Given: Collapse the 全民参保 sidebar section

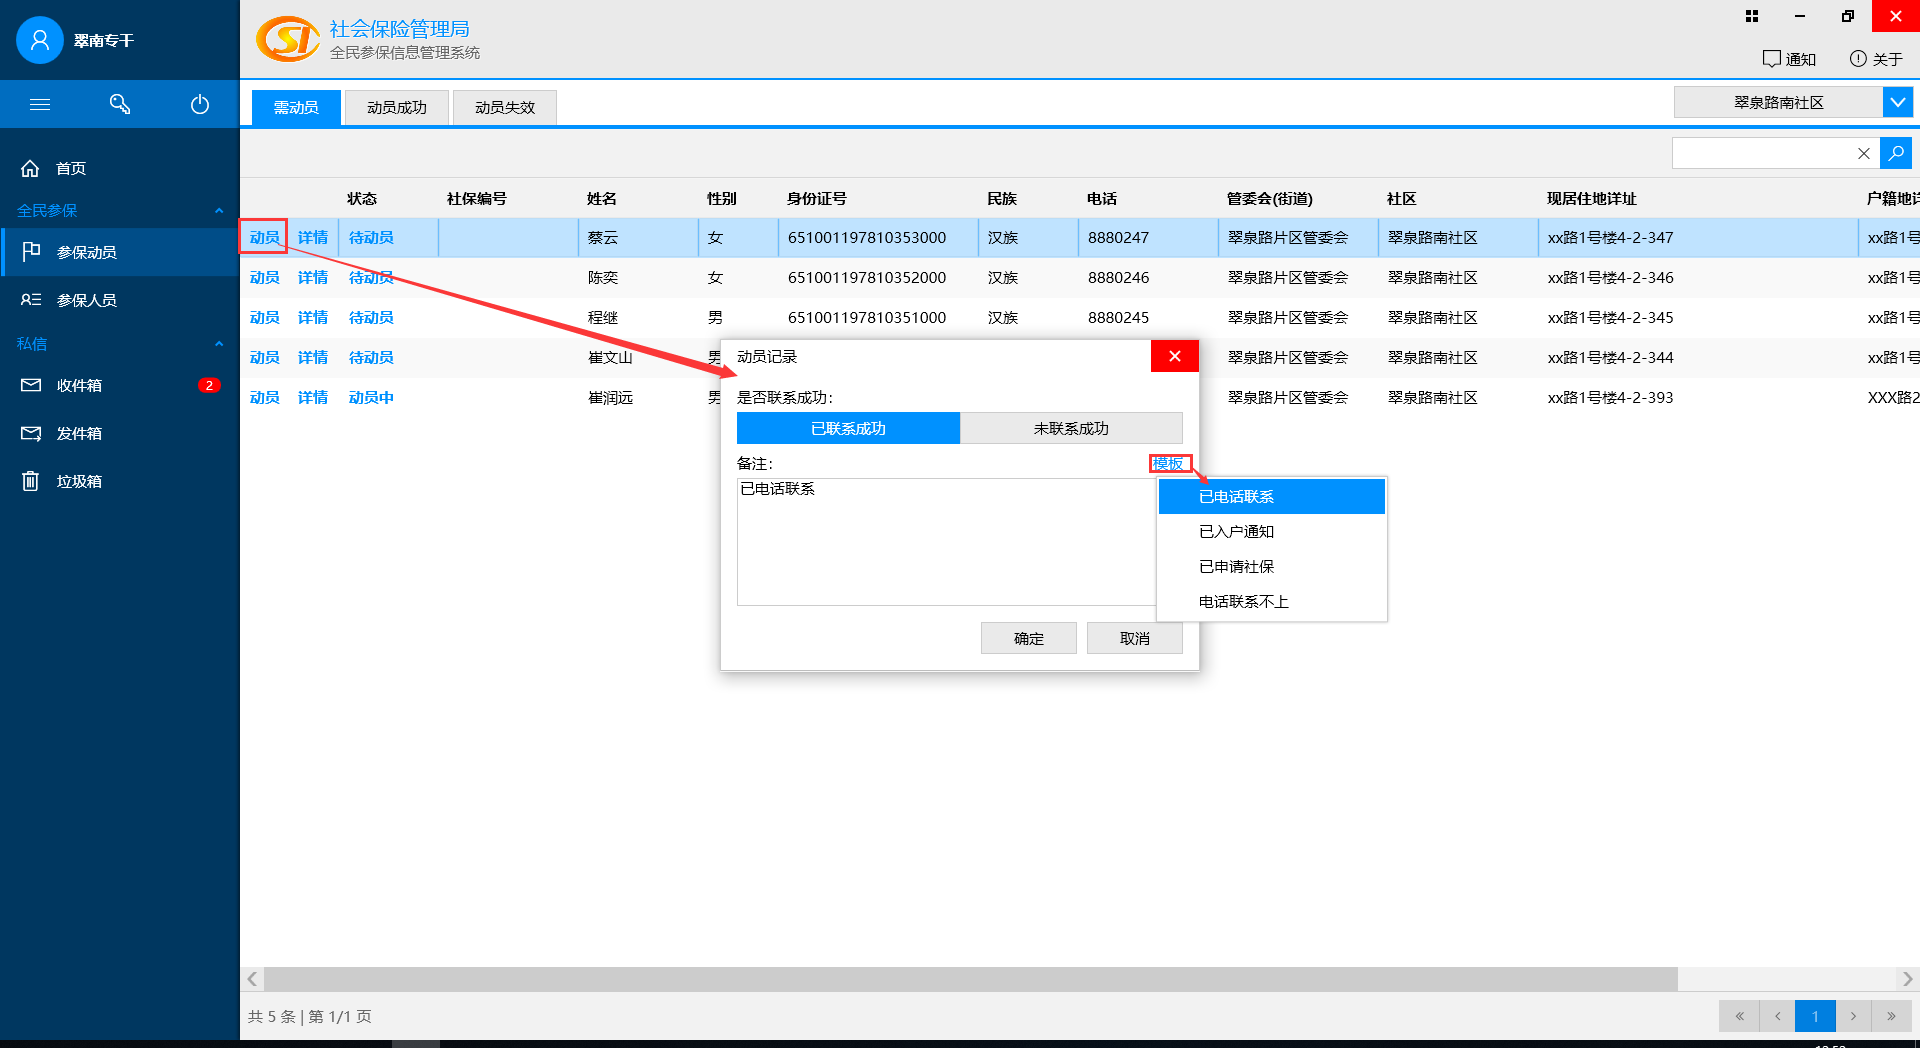Looking at the screenshot, I should coord(219,210).
